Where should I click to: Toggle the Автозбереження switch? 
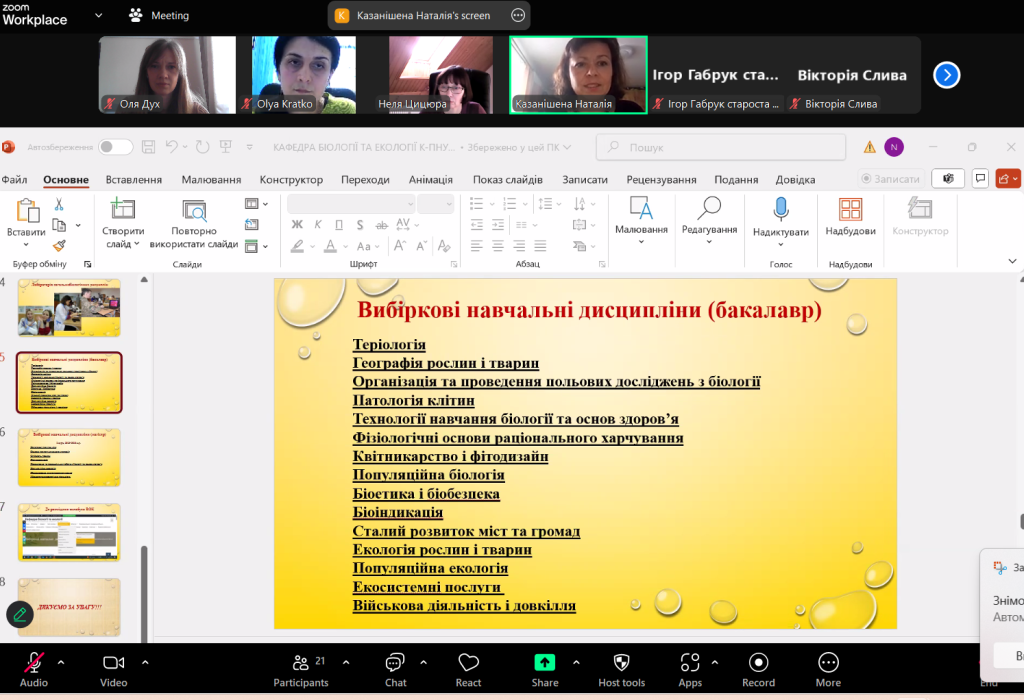[115, 147]
